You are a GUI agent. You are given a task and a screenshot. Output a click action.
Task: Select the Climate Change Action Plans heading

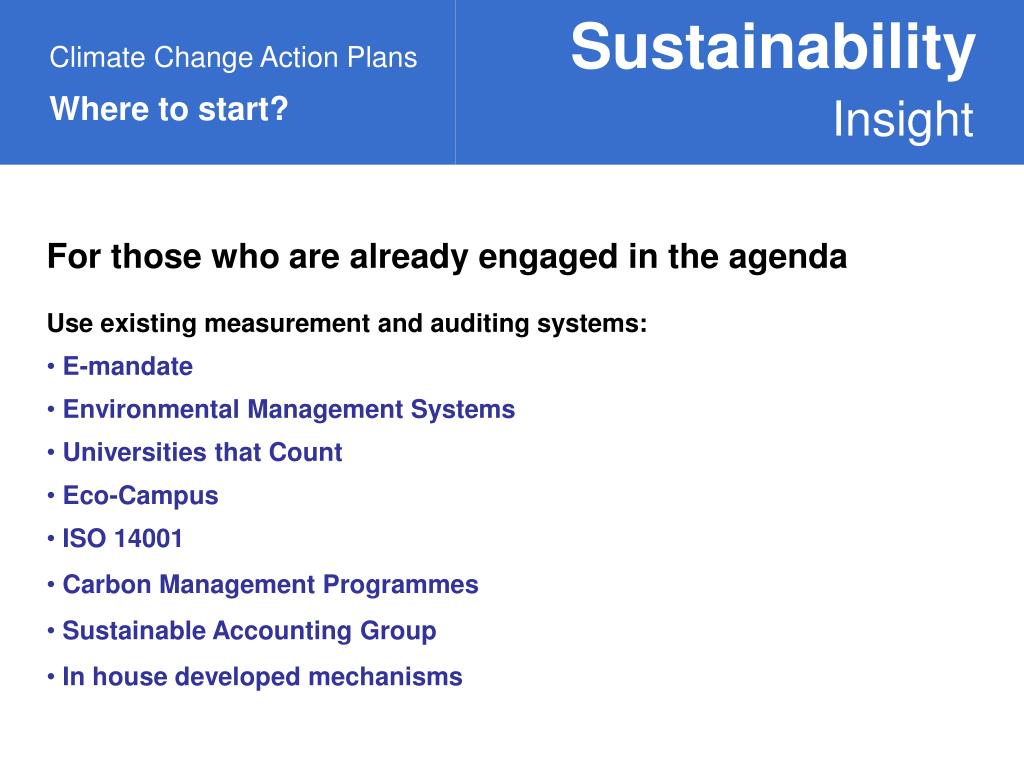[x=233, y=57]
